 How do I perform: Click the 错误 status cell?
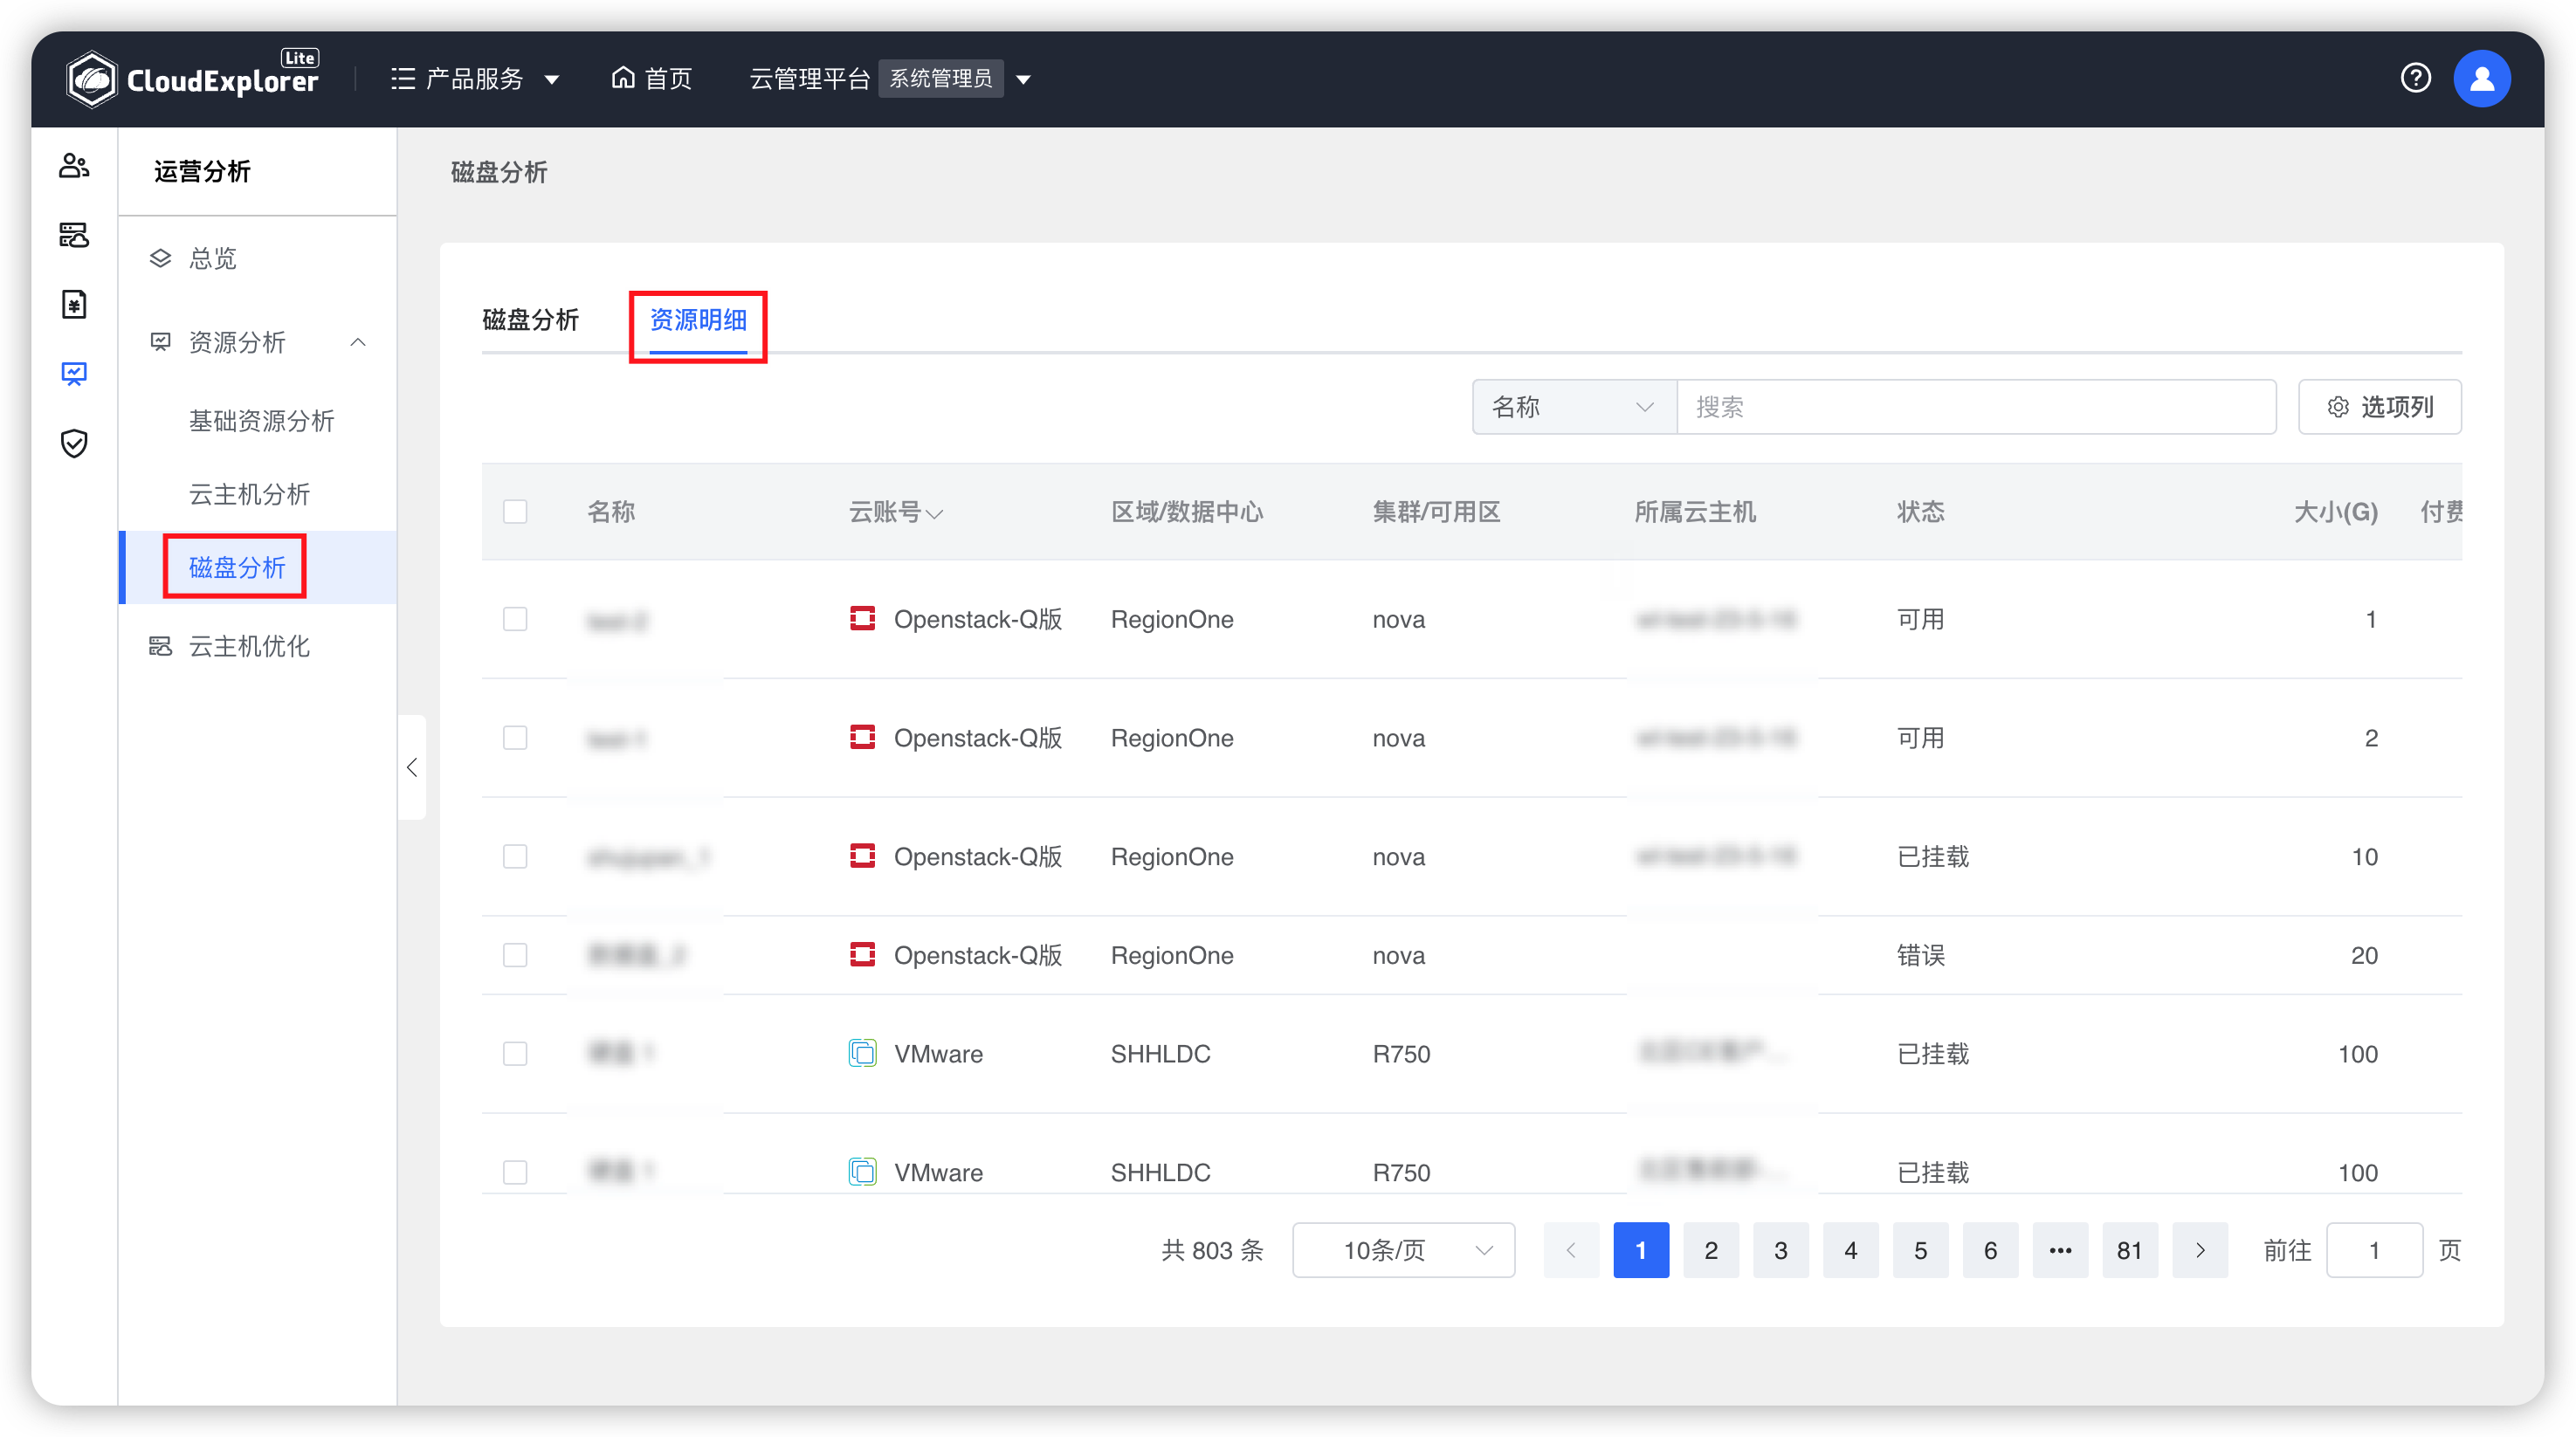click(1921, 955)
